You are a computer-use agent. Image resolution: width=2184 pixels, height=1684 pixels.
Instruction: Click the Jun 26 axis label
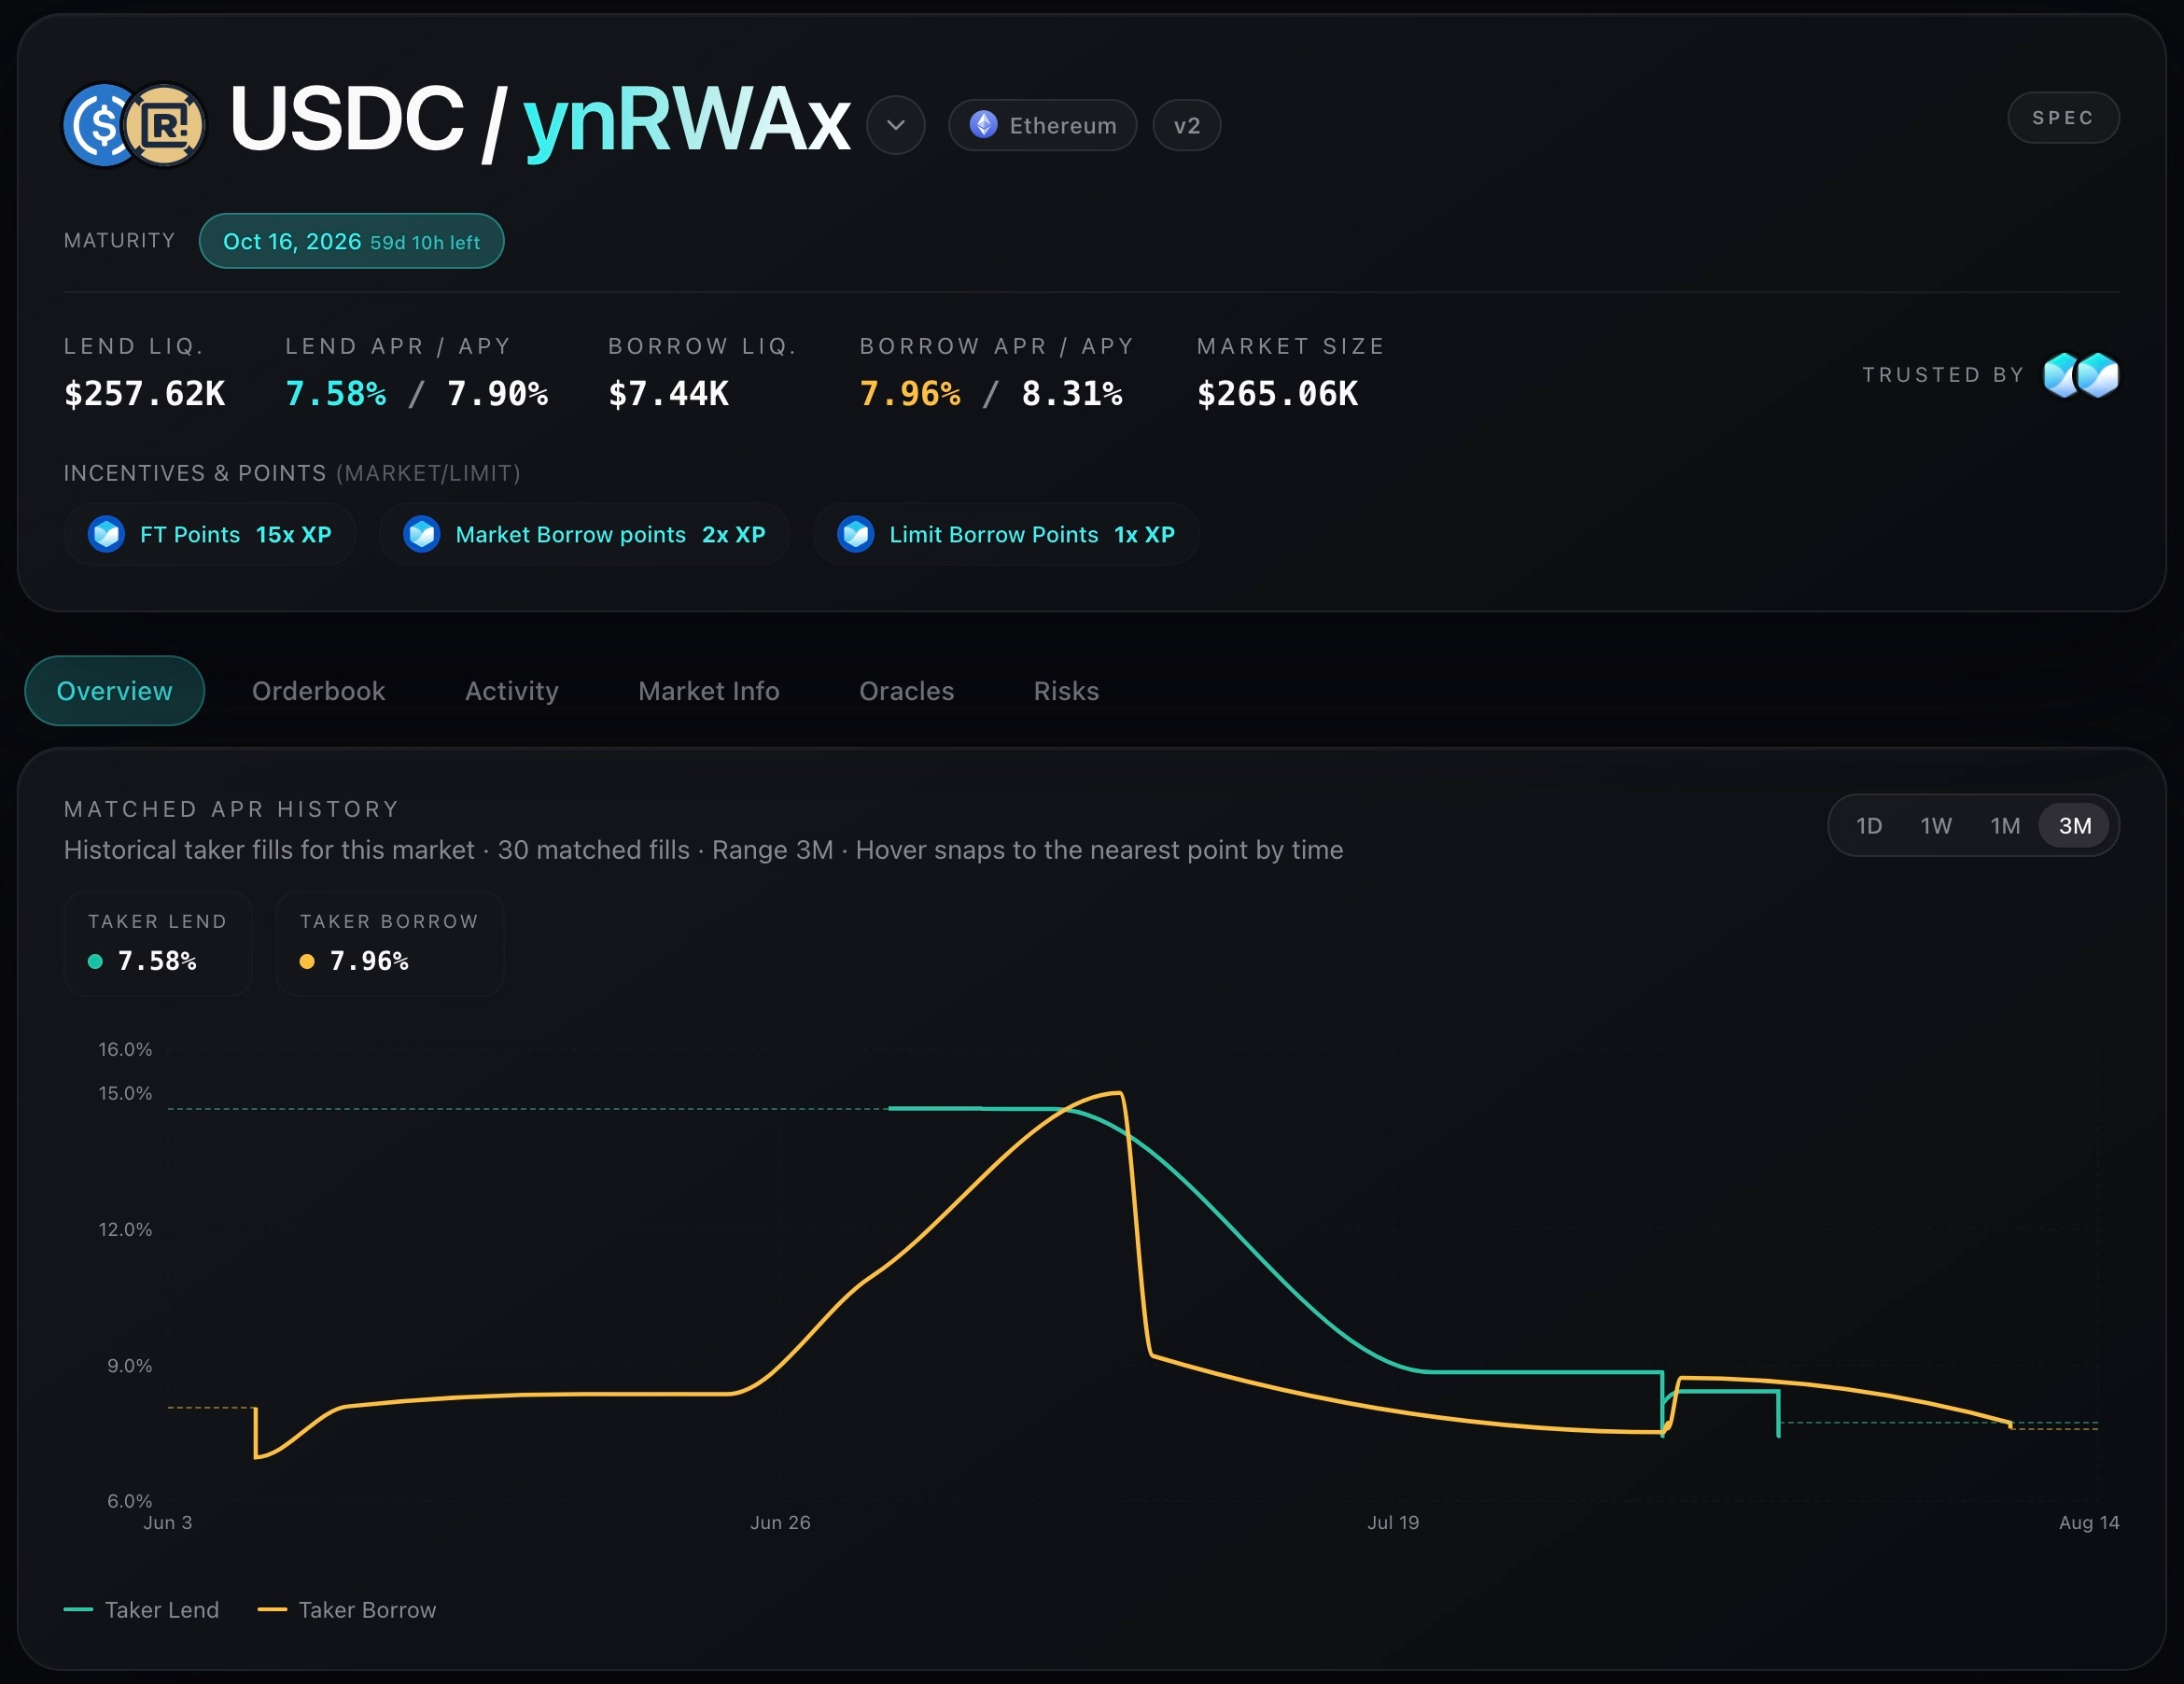tap(780, 1522)
